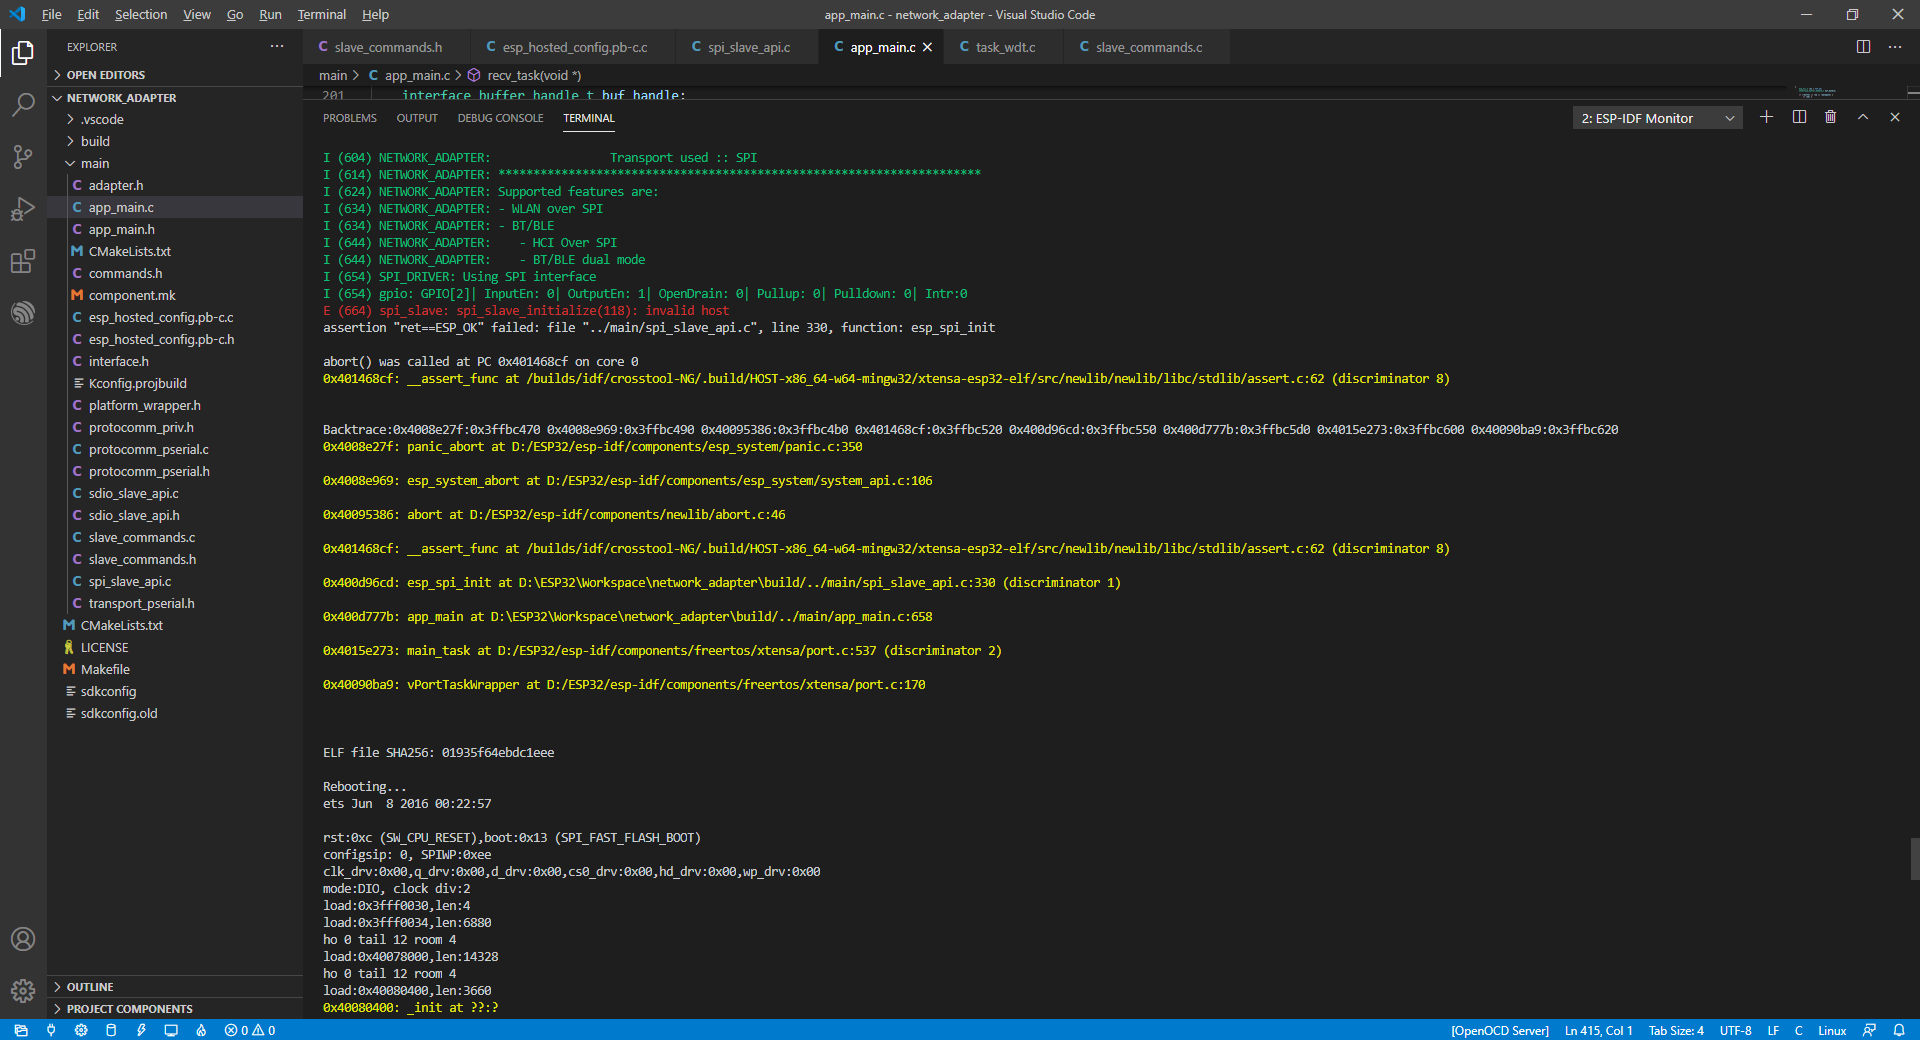Launch ESP-IDF Monitor with monitor icon
Image resolution: width=1920 pixels, height=1040 pixels.
[171, 1031]
